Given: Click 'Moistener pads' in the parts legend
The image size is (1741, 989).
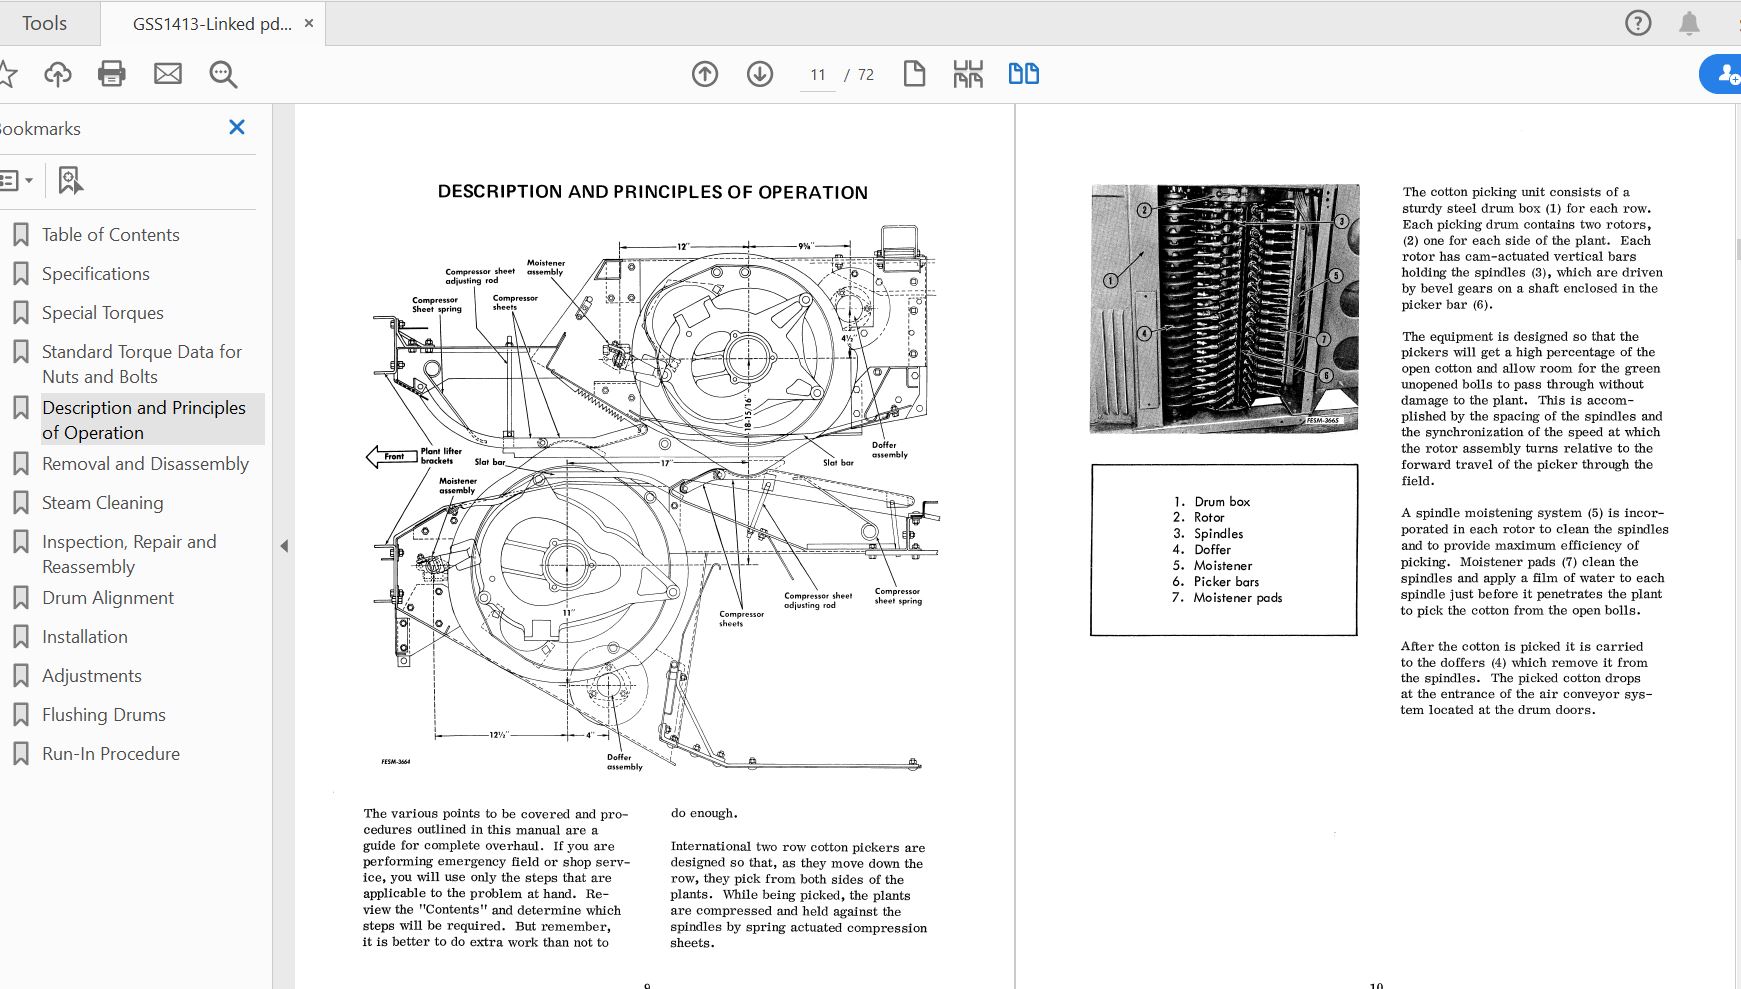Looking at the screenshot, I should click(x=1238, y=598).
